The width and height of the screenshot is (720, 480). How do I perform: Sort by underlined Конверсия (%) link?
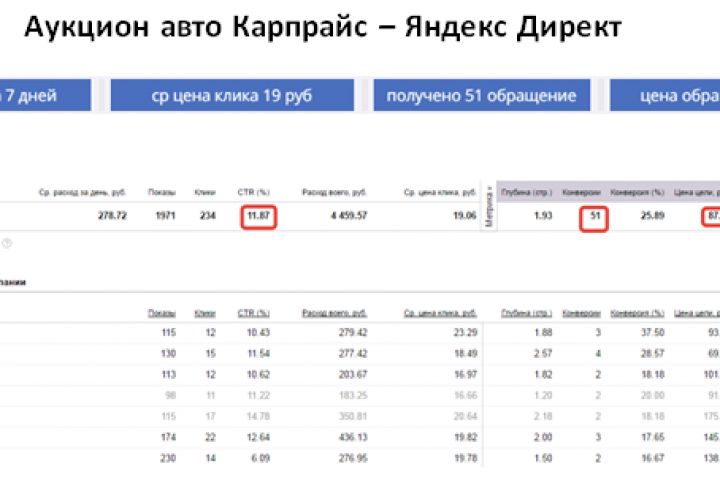637,313
